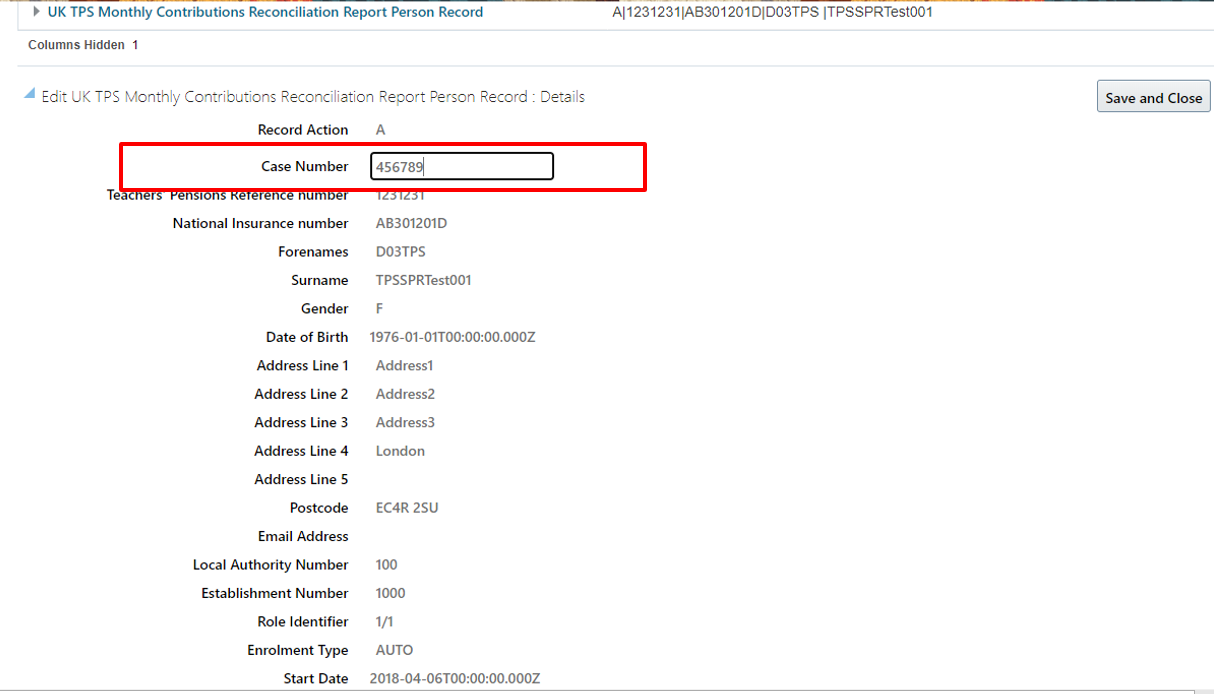
Task: Expand the UK TPS Person Record row
Action: (x=37, y=12)
